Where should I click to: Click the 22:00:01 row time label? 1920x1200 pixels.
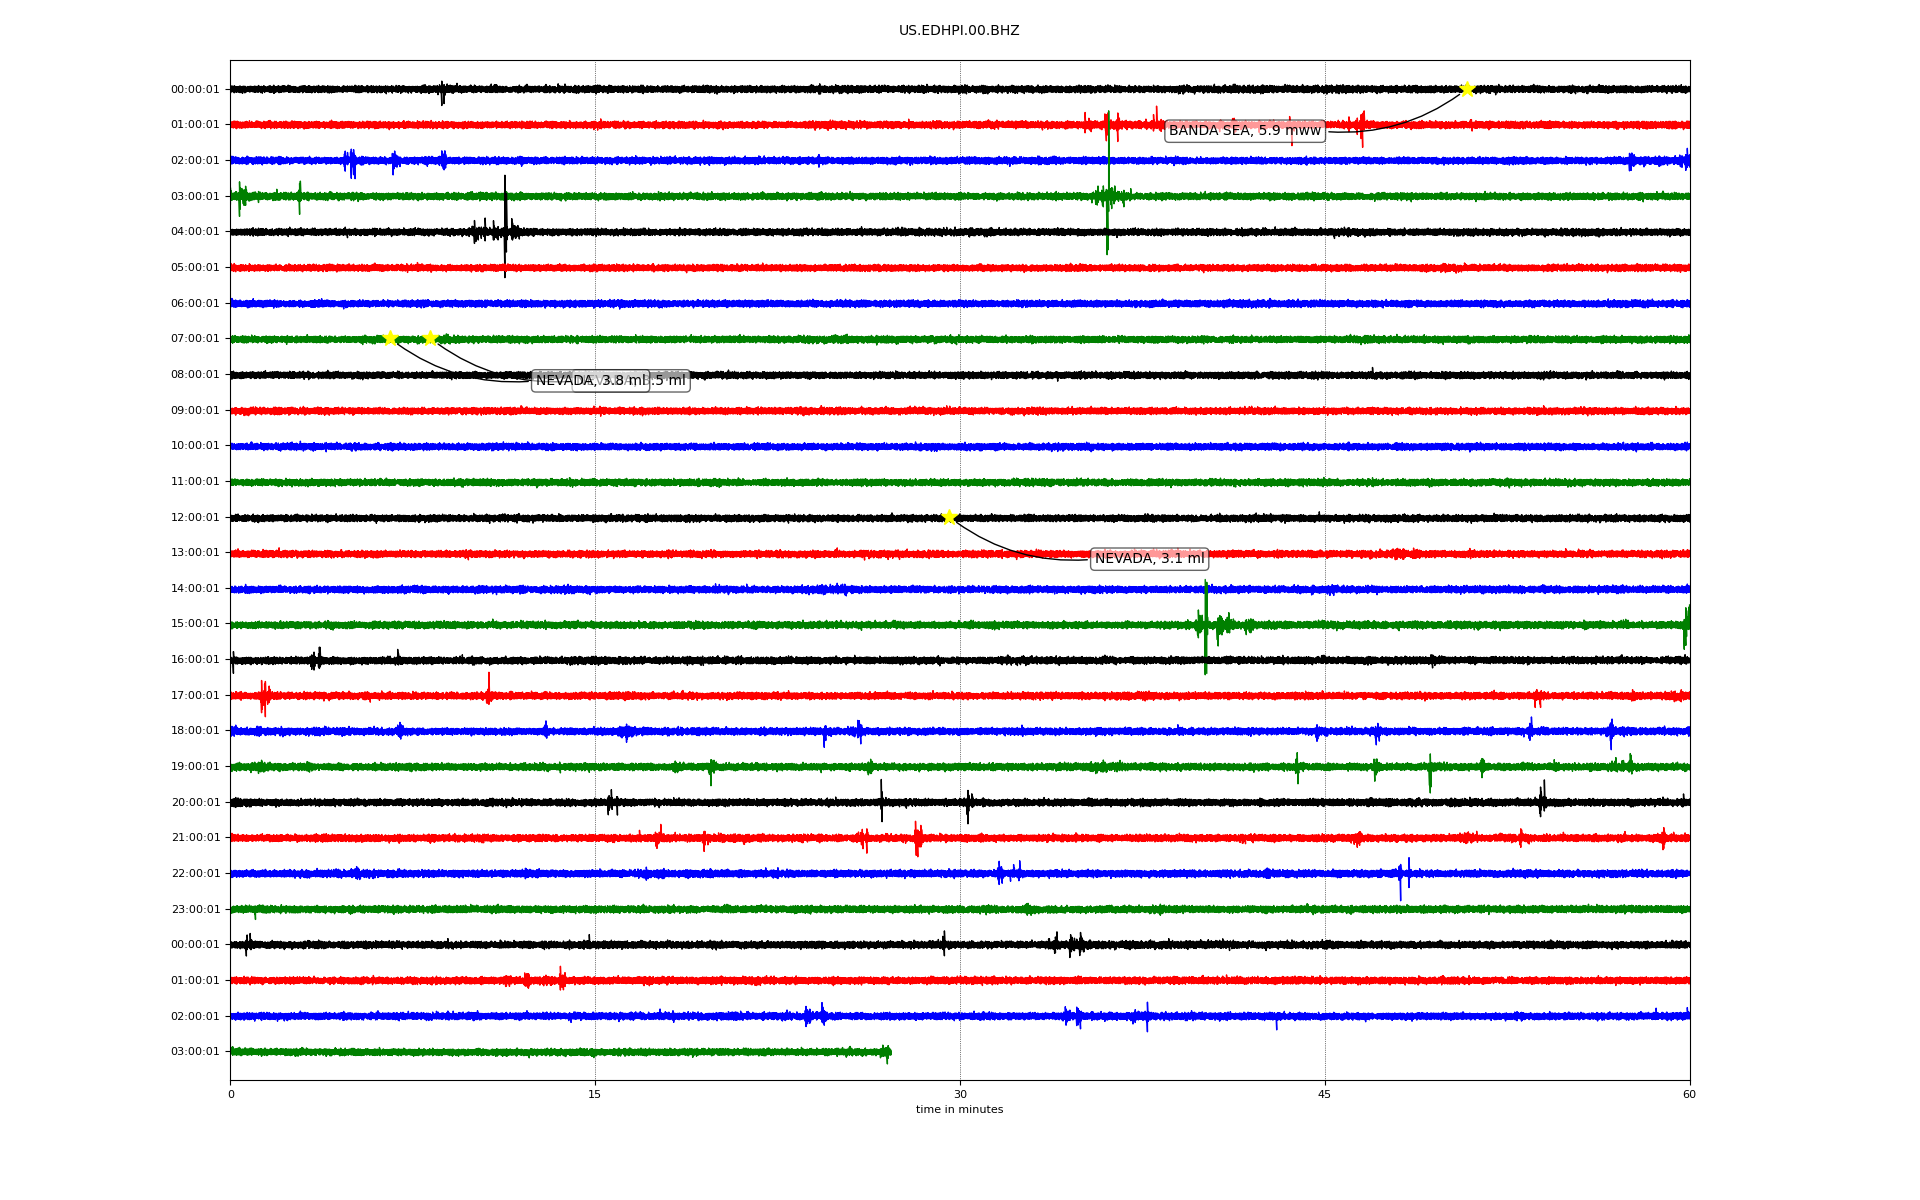(195, 874)
